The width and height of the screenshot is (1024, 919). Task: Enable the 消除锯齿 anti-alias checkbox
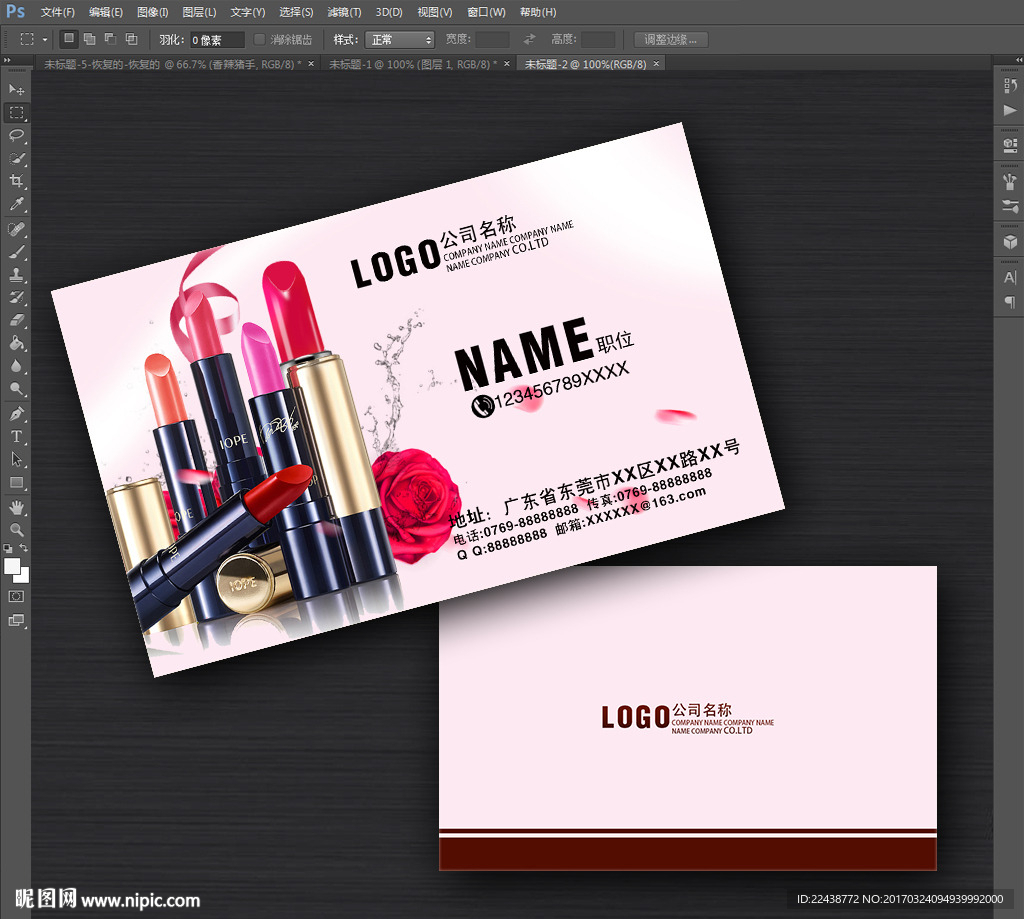(259, 39)
